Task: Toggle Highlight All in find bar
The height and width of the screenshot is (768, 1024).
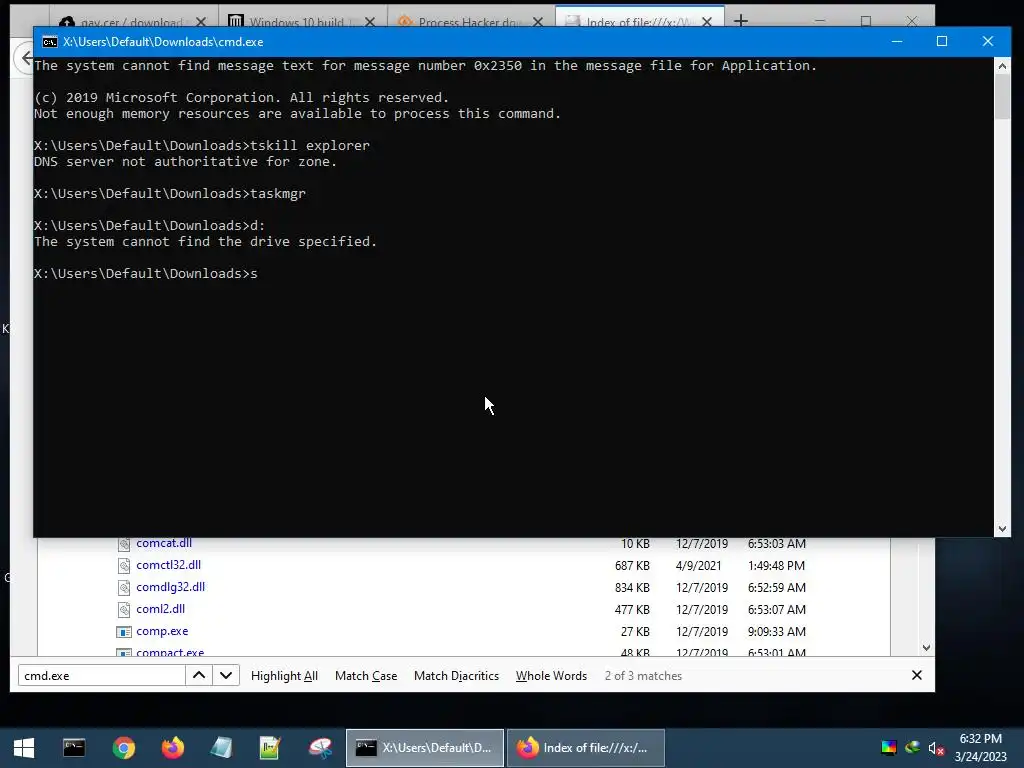Action: [284, 676]
